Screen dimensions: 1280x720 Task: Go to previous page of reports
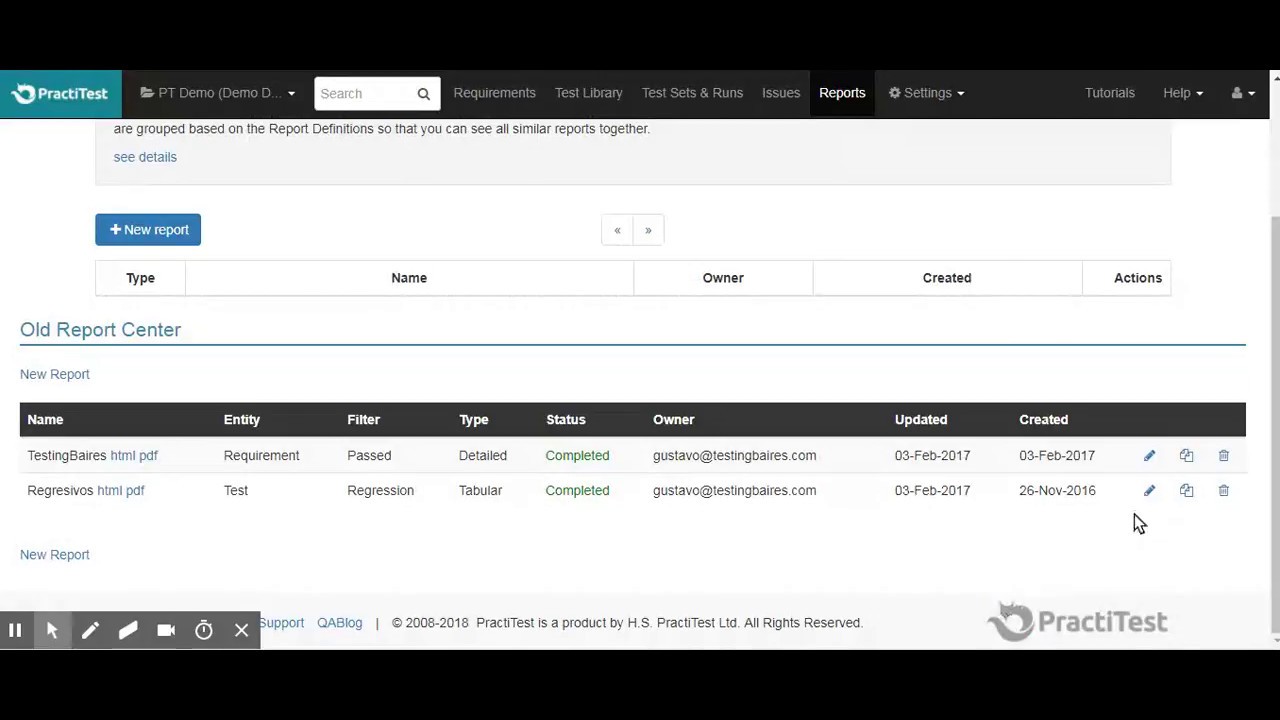(x=617, y=230)
